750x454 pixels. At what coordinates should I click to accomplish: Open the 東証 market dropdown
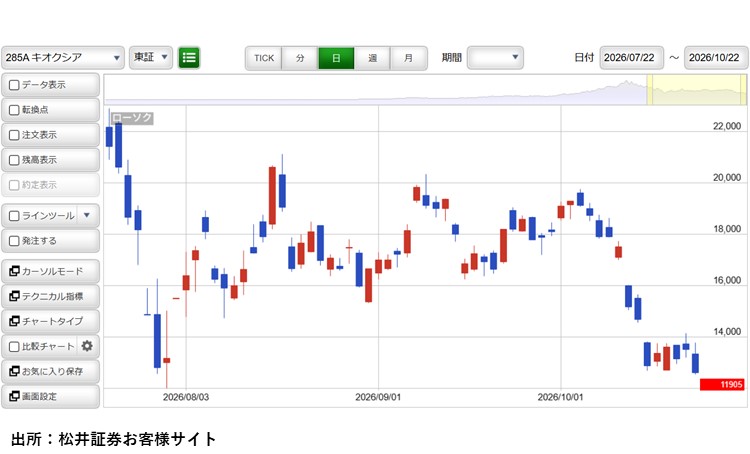tap(151, 58)
